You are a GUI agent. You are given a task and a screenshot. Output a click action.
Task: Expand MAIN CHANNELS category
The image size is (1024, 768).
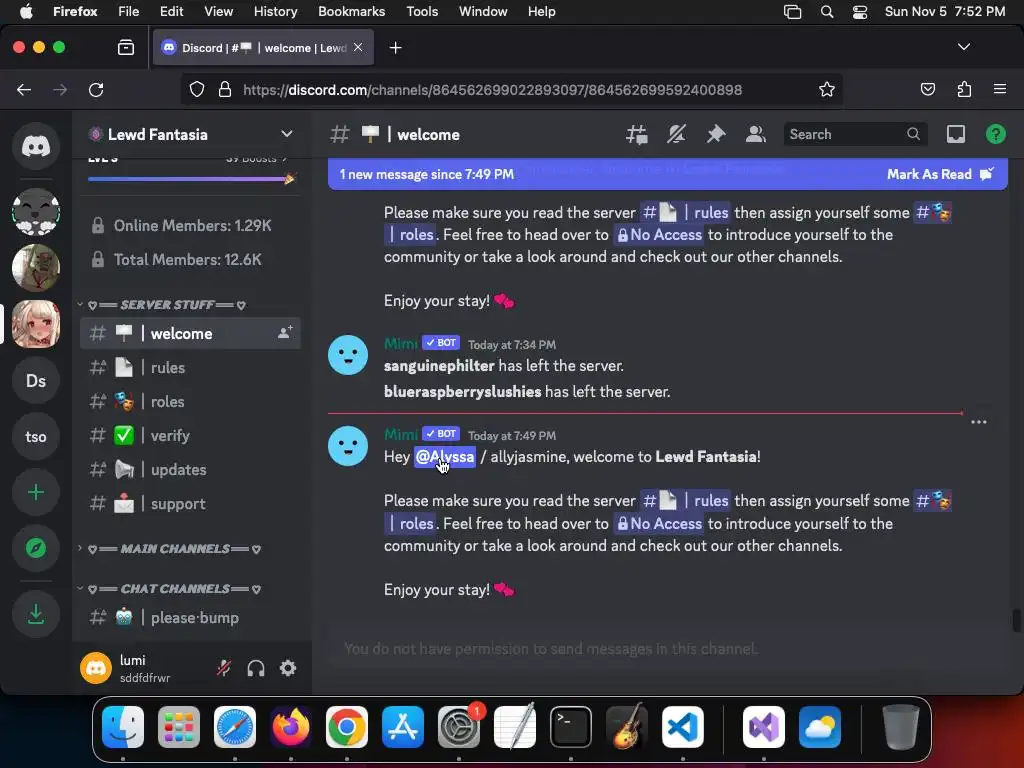tap(170, 549)
